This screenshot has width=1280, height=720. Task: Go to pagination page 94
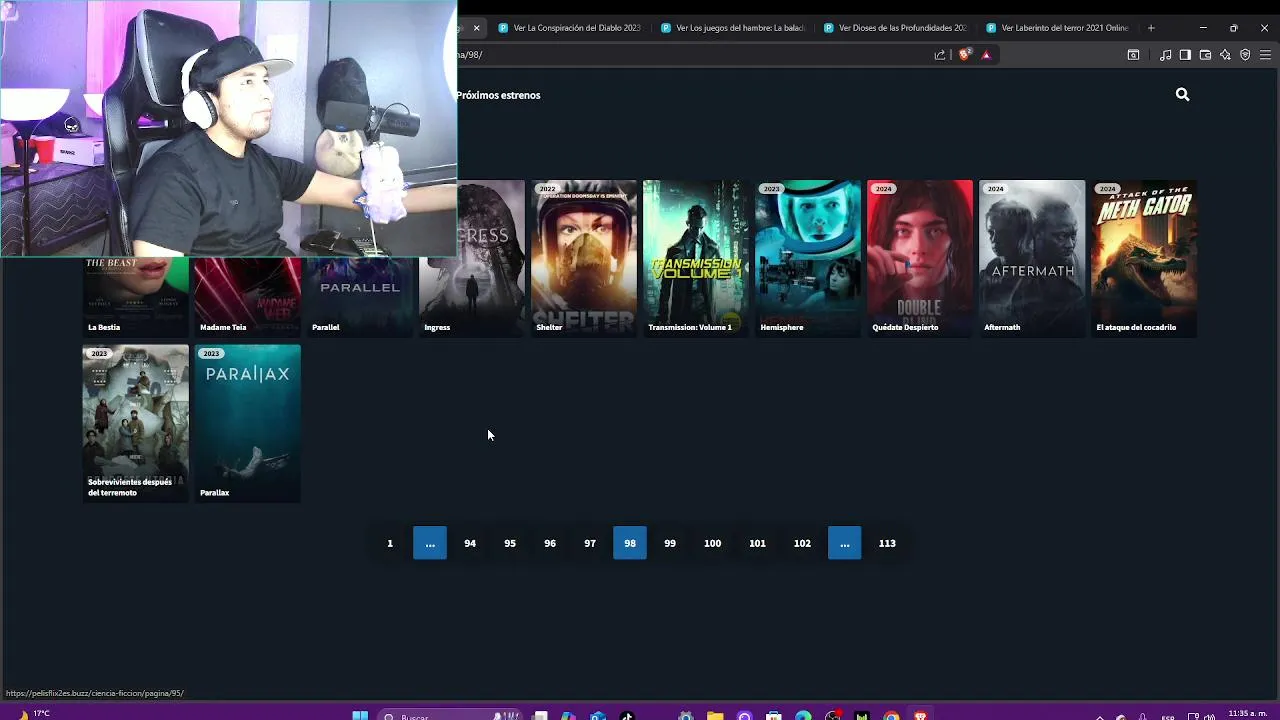coord(470,543)
